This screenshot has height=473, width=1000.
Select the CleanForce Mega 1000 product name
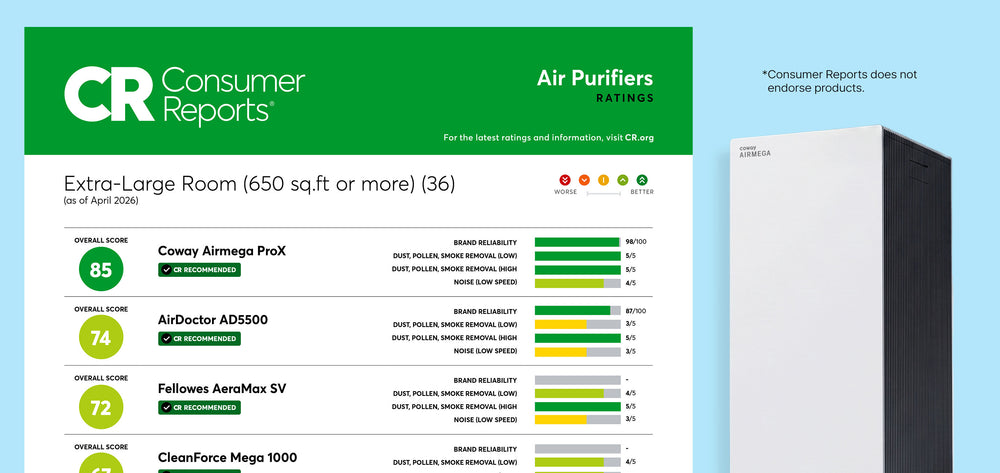pyautogui.click(x=228, y=458)
